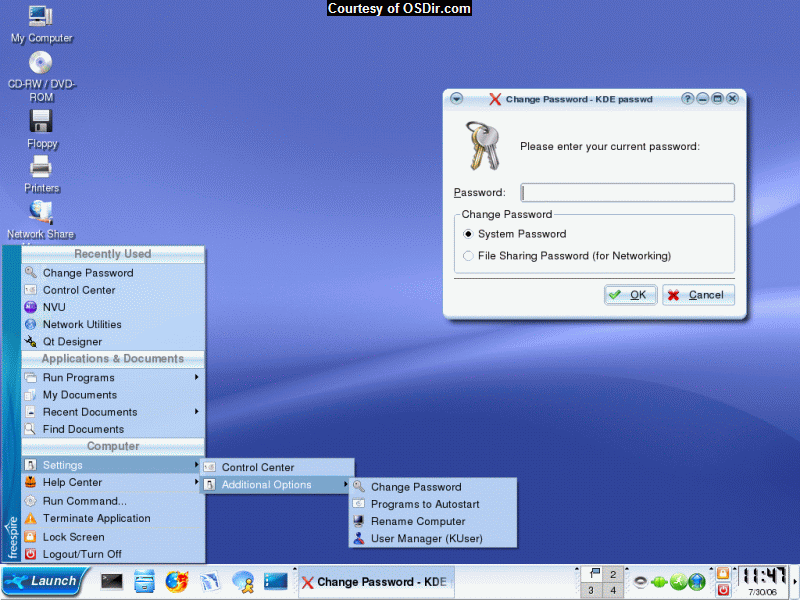Open the file manager drawer icon in taskbar
The image size is (800, 600).
point(144,581)
